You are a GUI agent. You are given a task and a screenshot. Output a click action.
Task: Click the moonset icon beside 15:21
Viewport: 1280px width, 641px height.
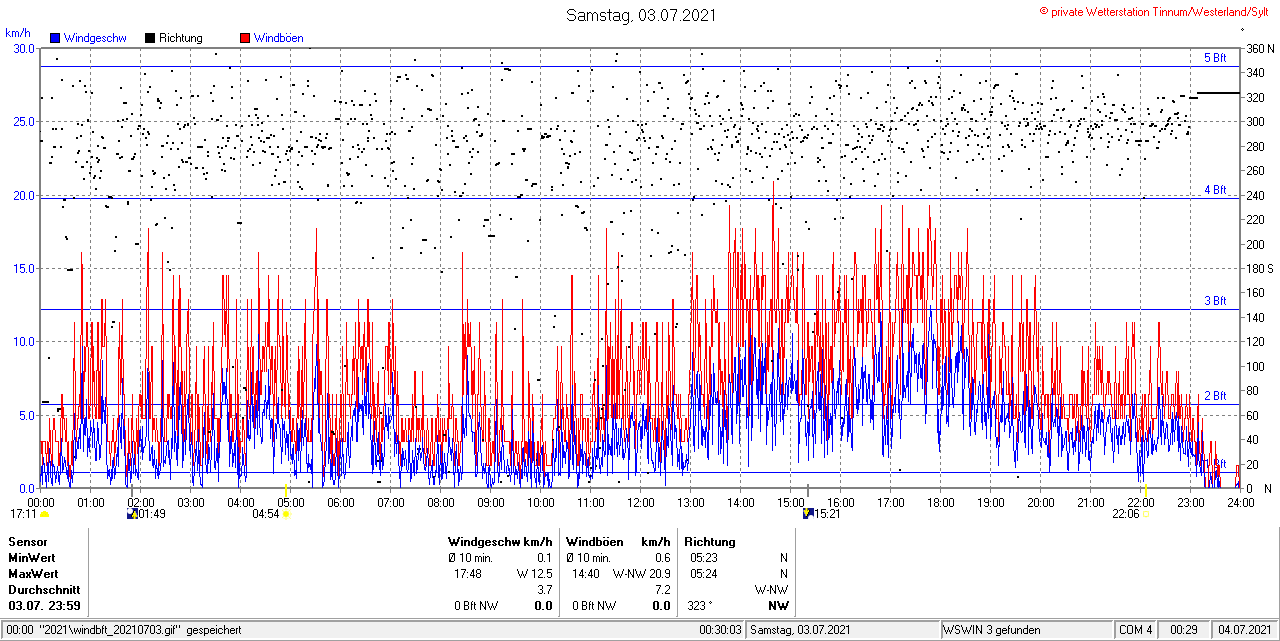click(x=808, y=514)
